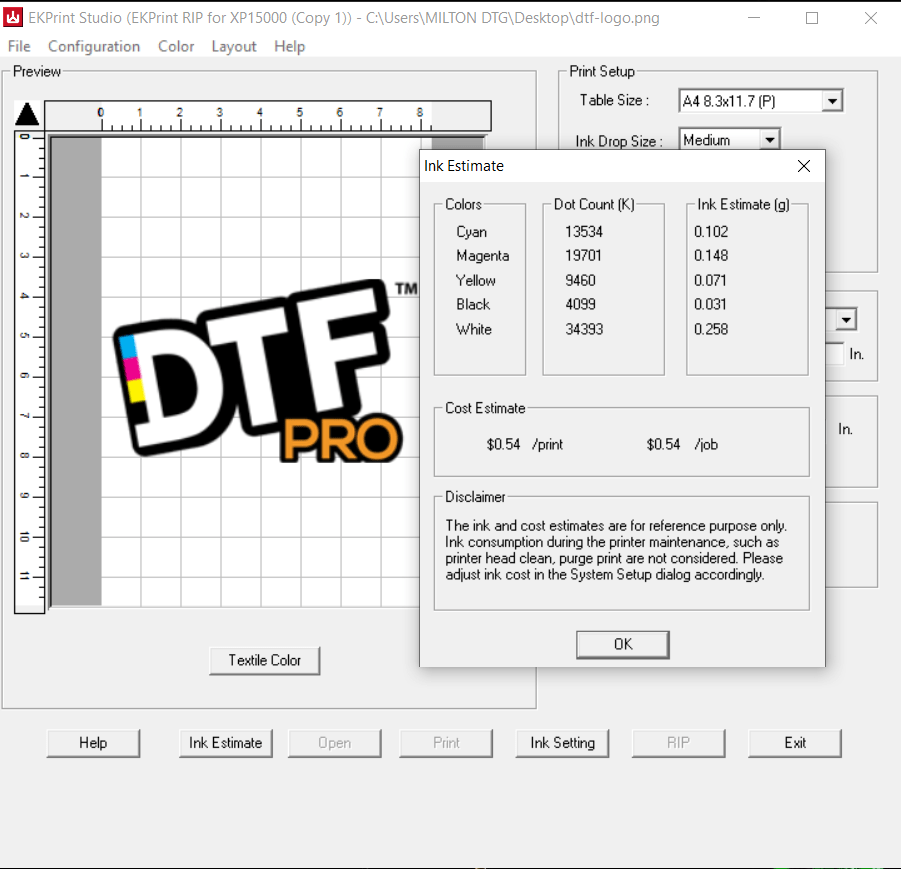This screenshot has width=901, height=869.
Task: Open the Table Size dropdown
Action: [x=832, y=100]
